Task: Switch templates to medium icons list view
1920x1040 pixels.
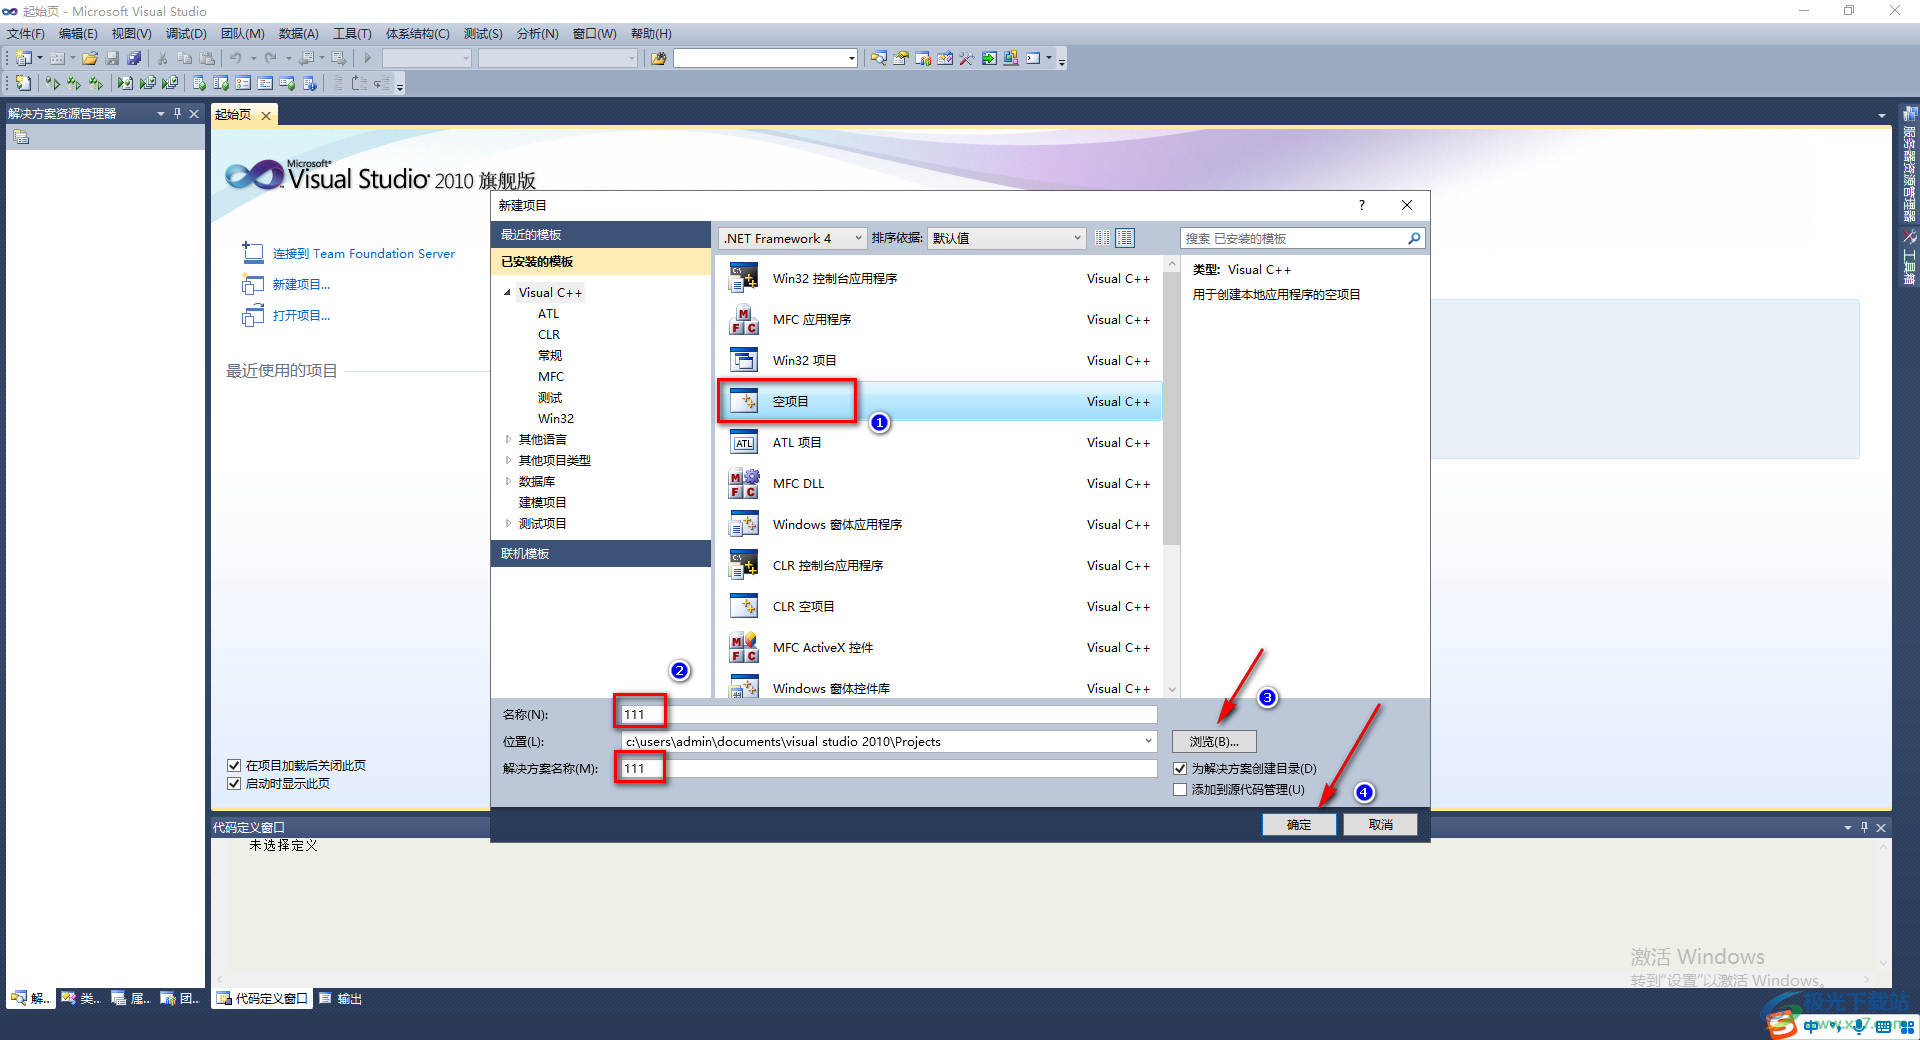Action: [x=1125, y=238]
